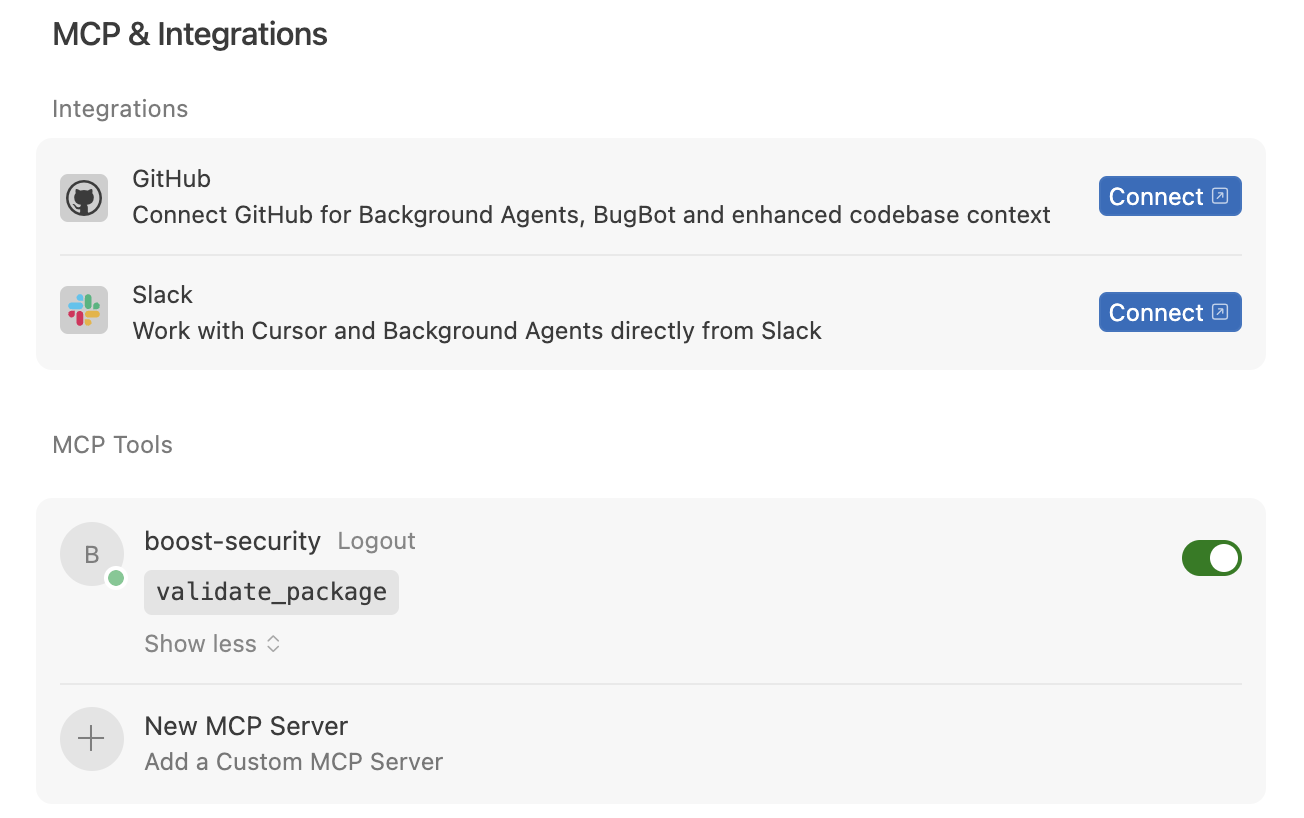Viewport: 1304px width, 818px height.
Task: Click the GitHub integration icon
Action: point(84,197)
